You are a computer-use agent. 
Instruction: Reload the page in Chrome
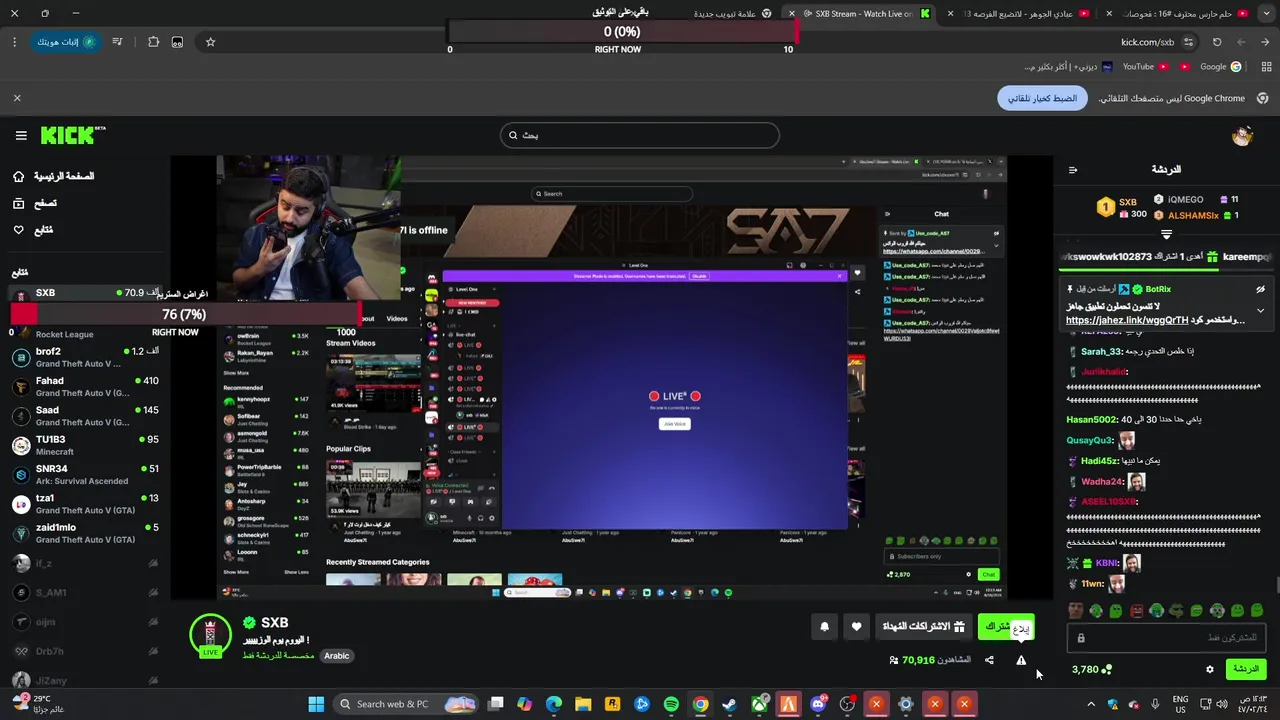pos(1217,42)
